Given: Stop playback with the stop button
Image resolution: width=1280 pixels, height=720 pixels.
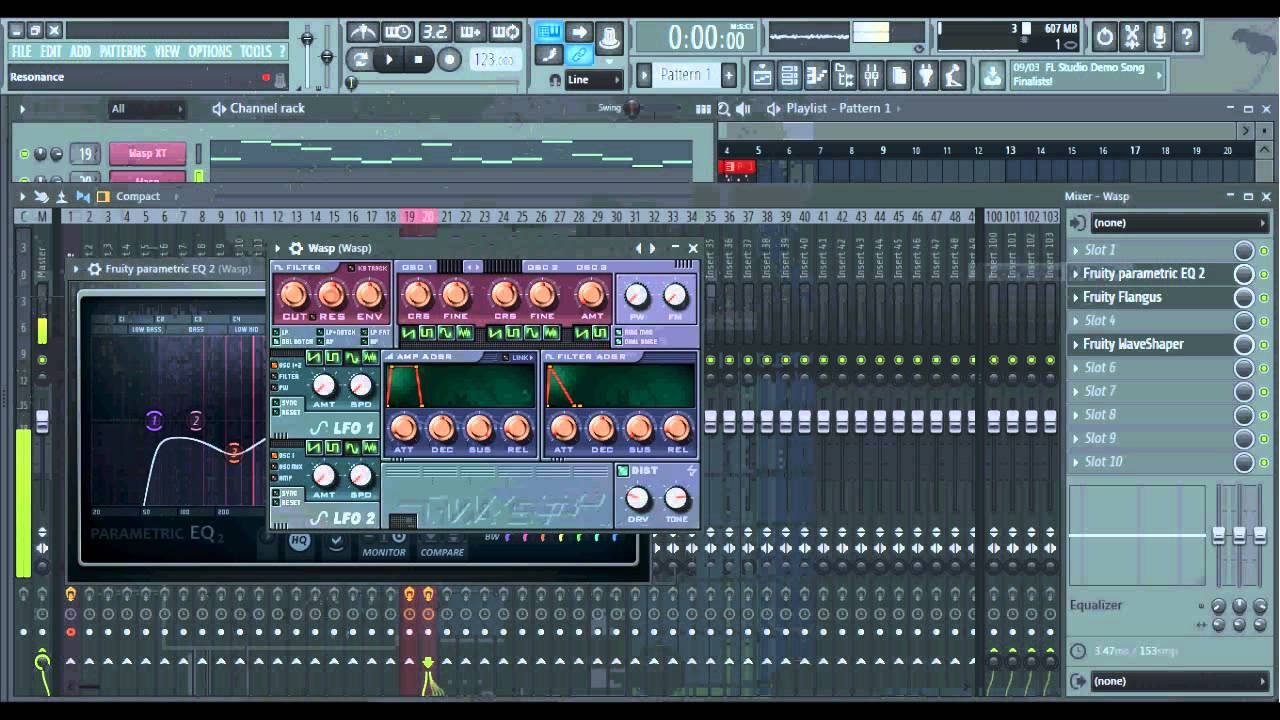Looking at the screenshot, I should (x=418, y=59).
